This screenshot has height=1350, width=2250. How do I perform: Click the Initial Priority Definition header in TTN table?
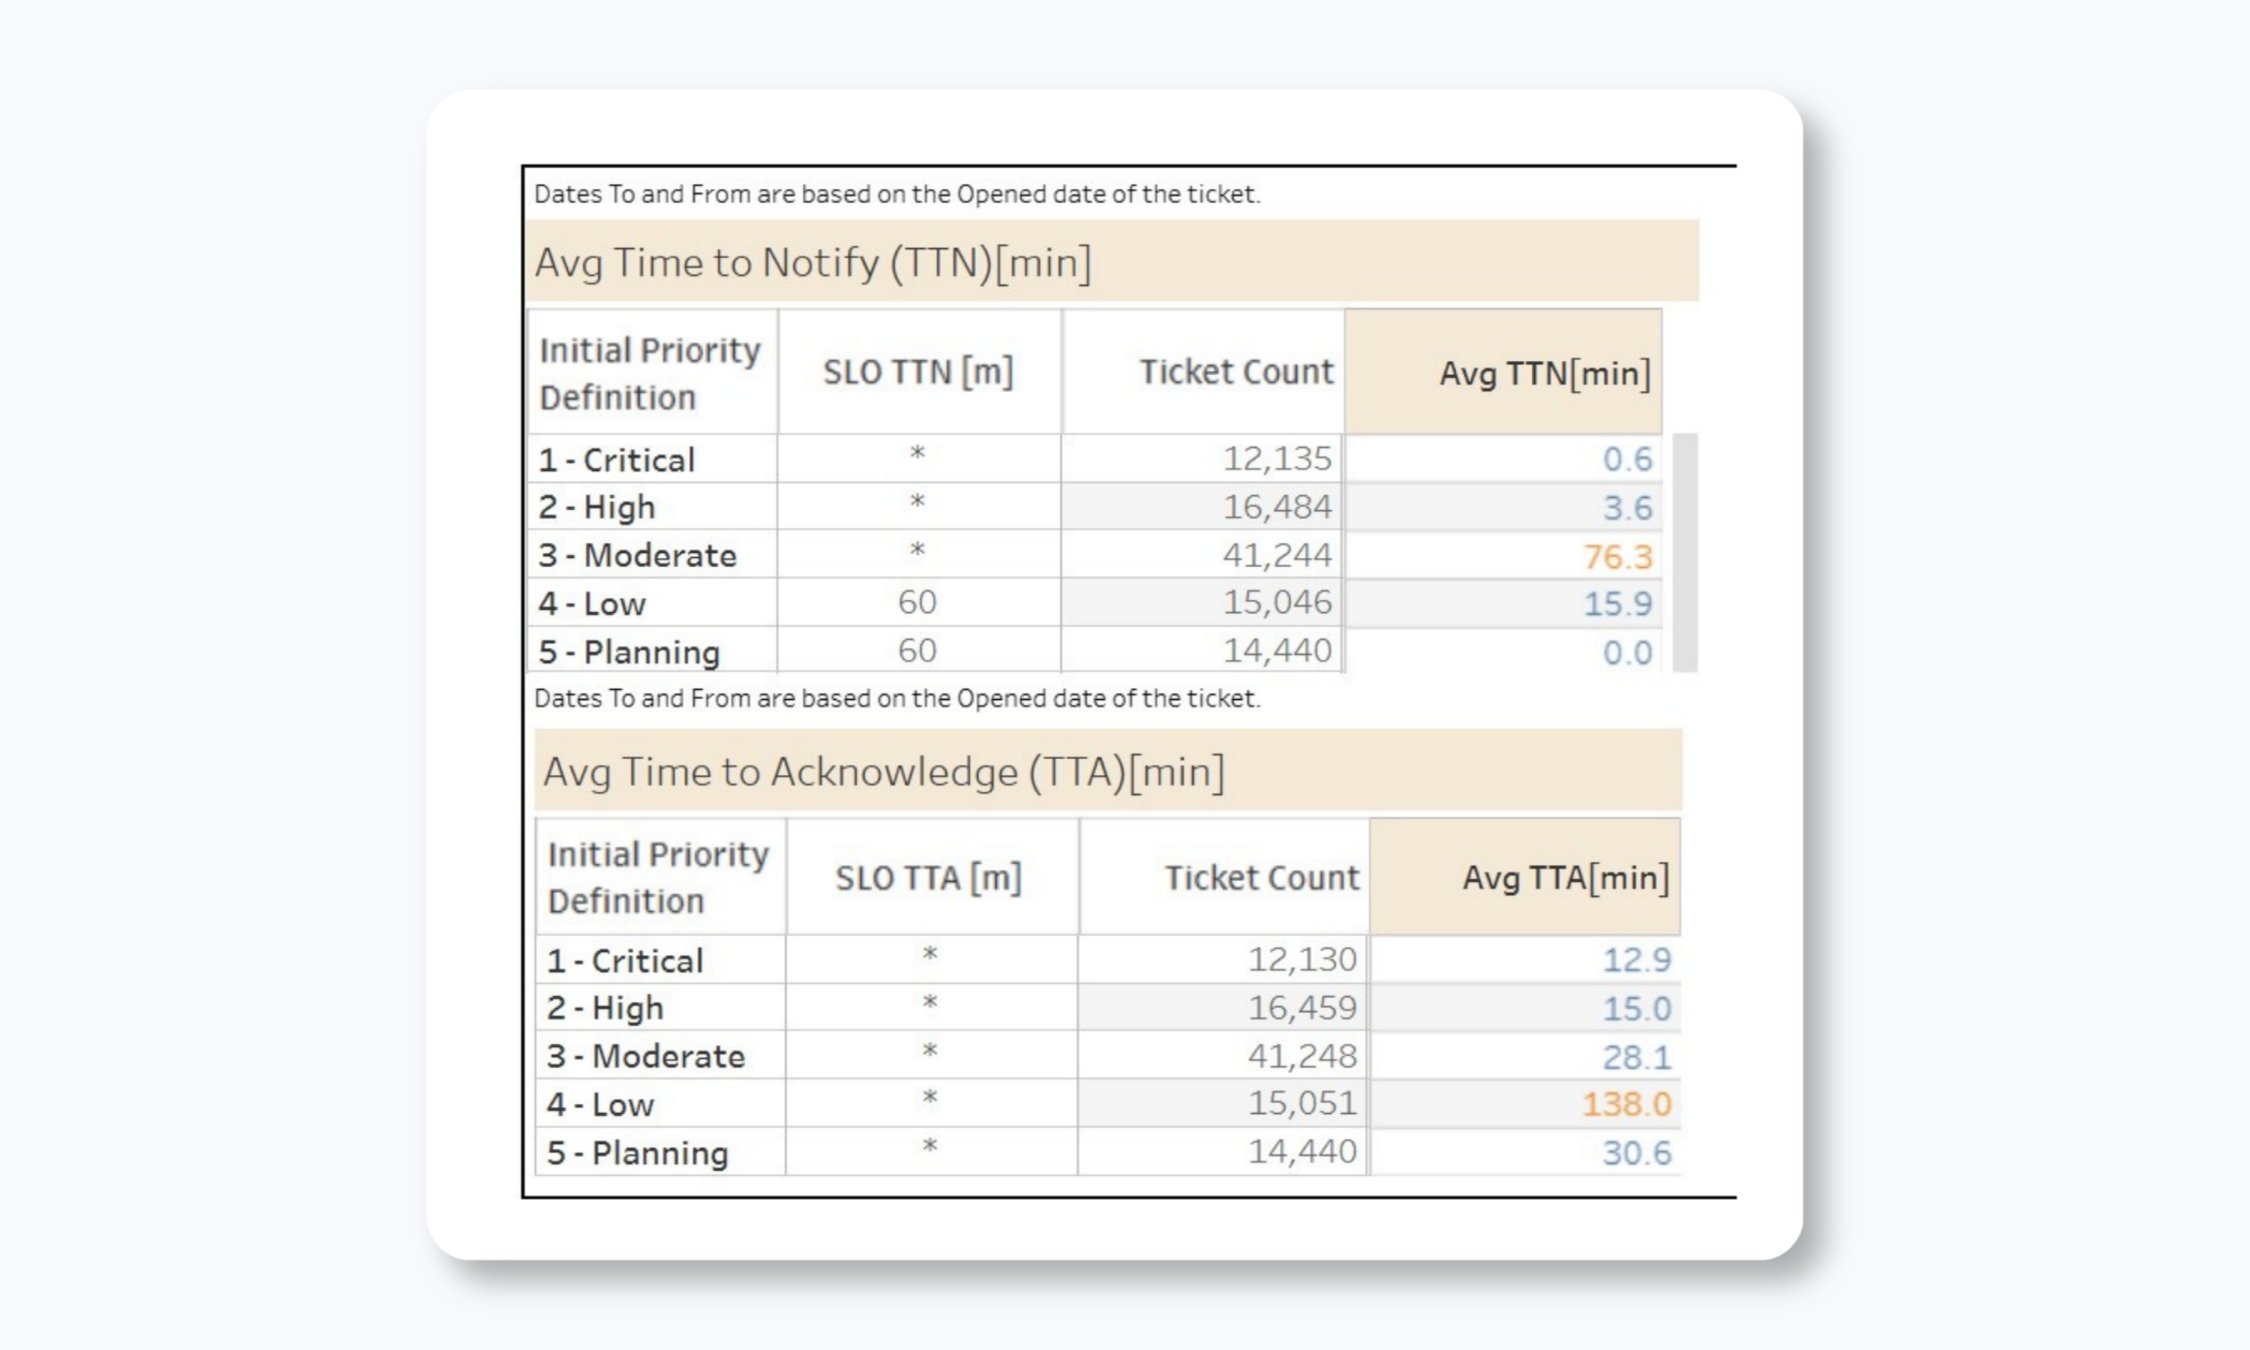tap(648, 372)
